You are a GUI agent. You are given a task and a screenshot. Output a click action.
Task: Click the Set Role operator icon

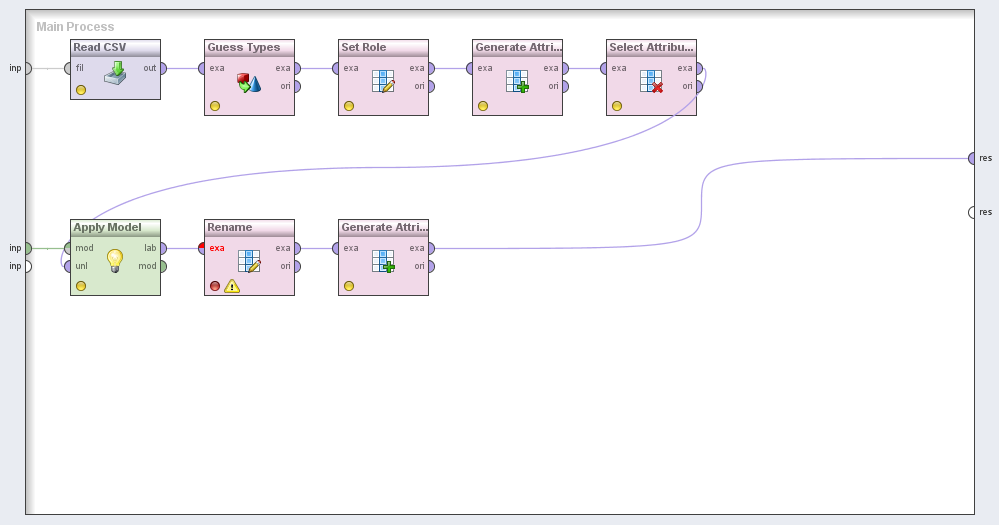tap(383, 81)
